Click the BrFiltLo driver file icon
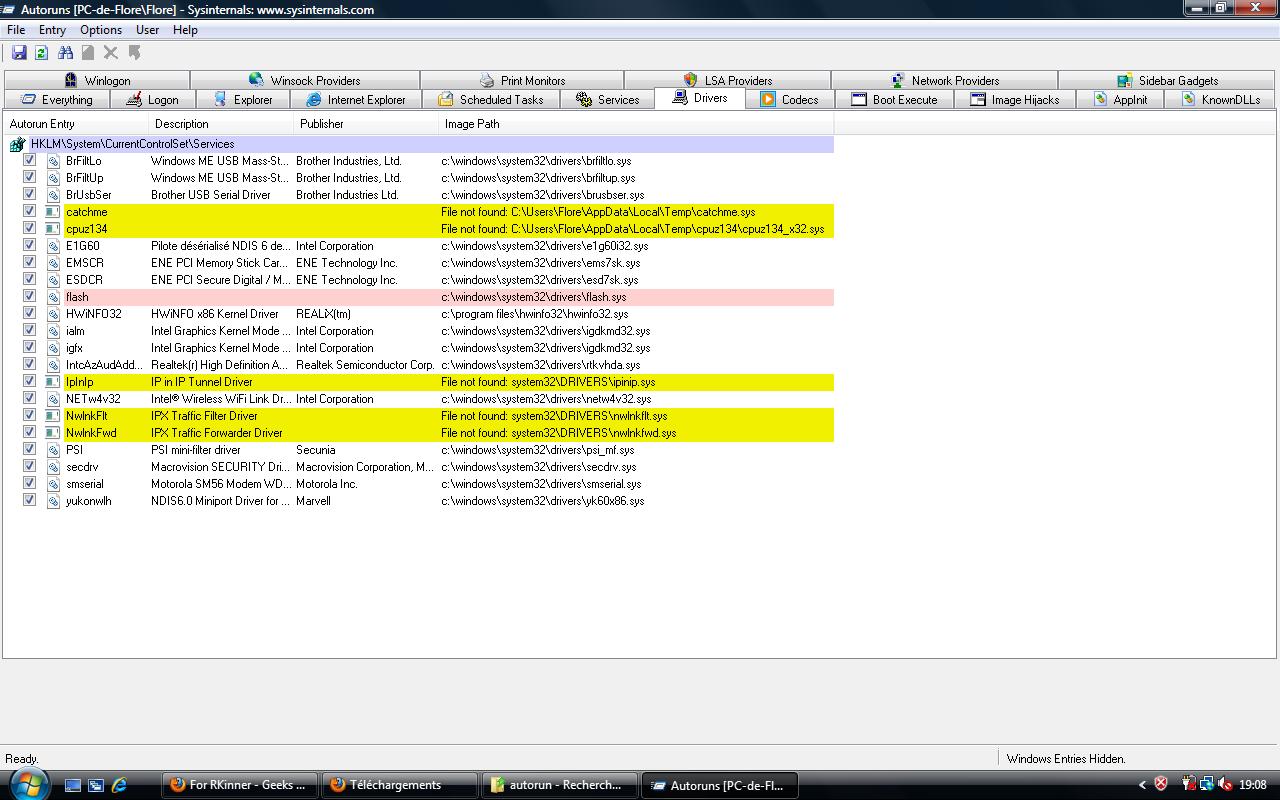Image resolution: width=1280 pixels, height=800 pixels. (54, 161)
